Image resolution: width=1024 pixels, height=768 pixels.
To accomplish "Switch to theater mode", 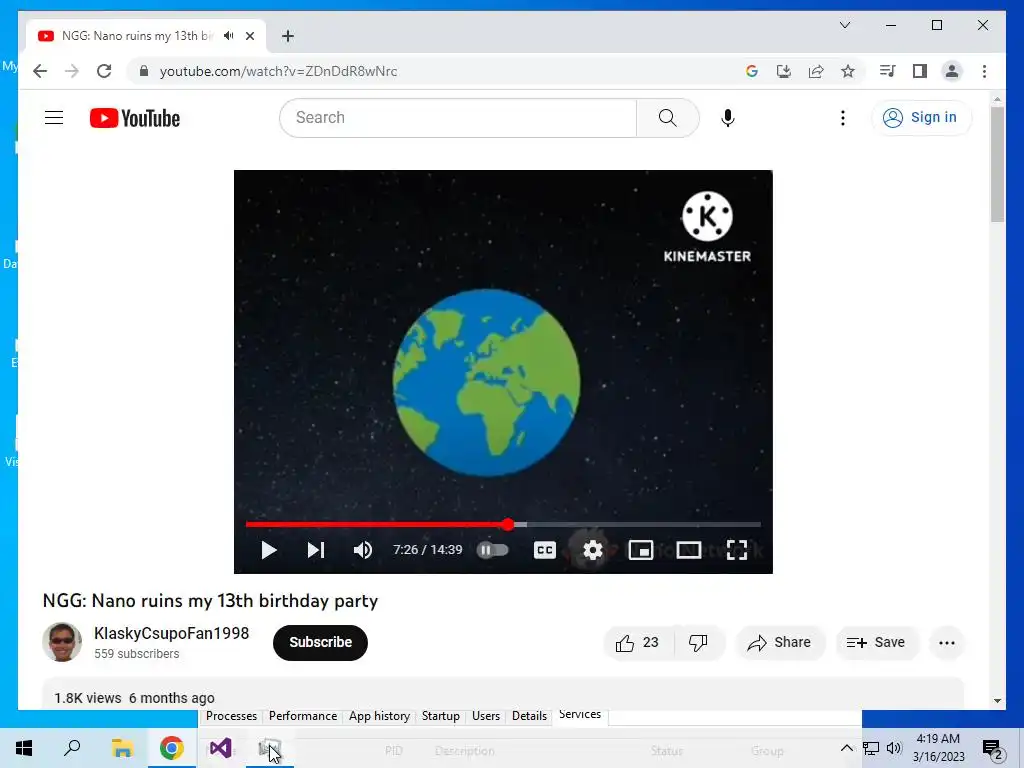I will click(688, 550).
